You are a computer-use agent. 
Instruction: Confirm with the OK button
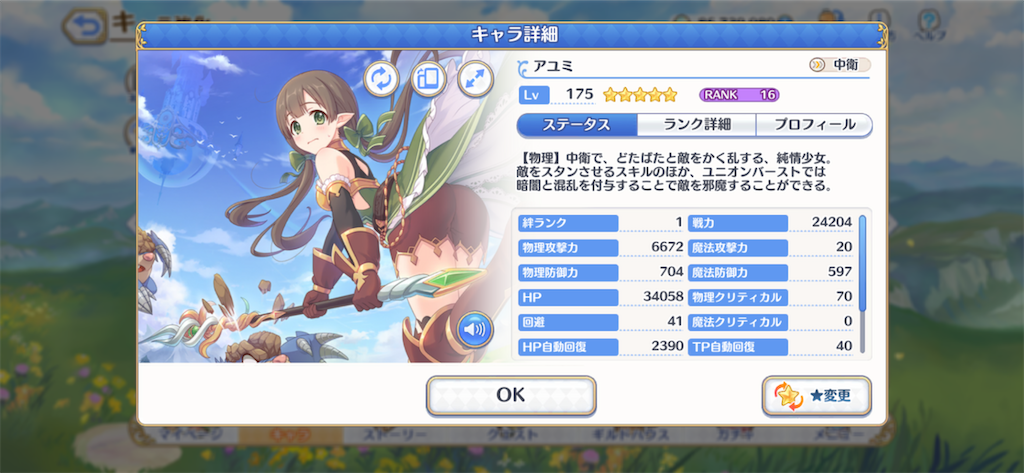coord(511,395)
